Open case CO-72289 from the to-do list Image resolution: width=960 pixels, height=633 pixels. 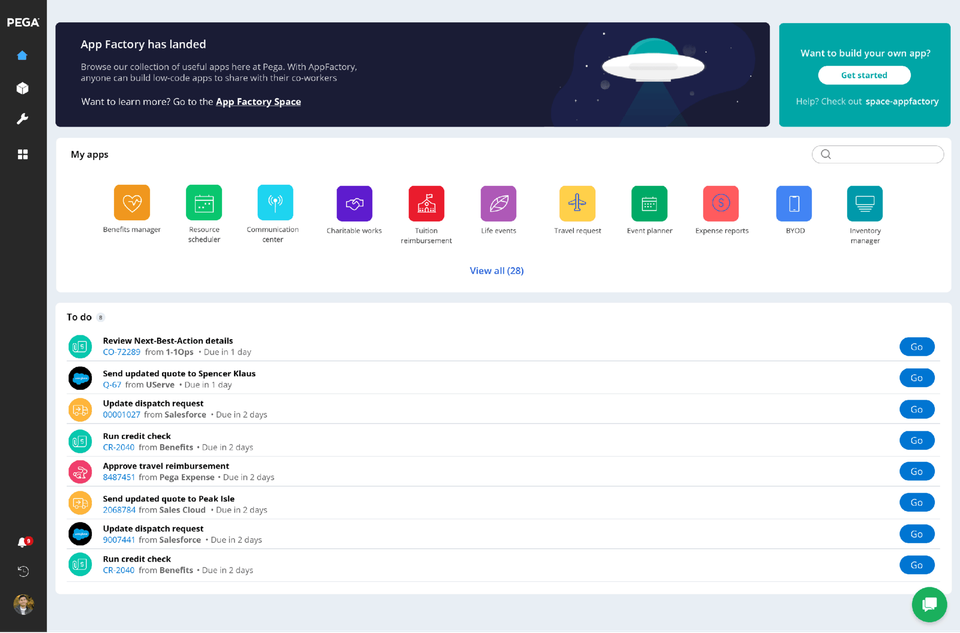pos(122,352)
